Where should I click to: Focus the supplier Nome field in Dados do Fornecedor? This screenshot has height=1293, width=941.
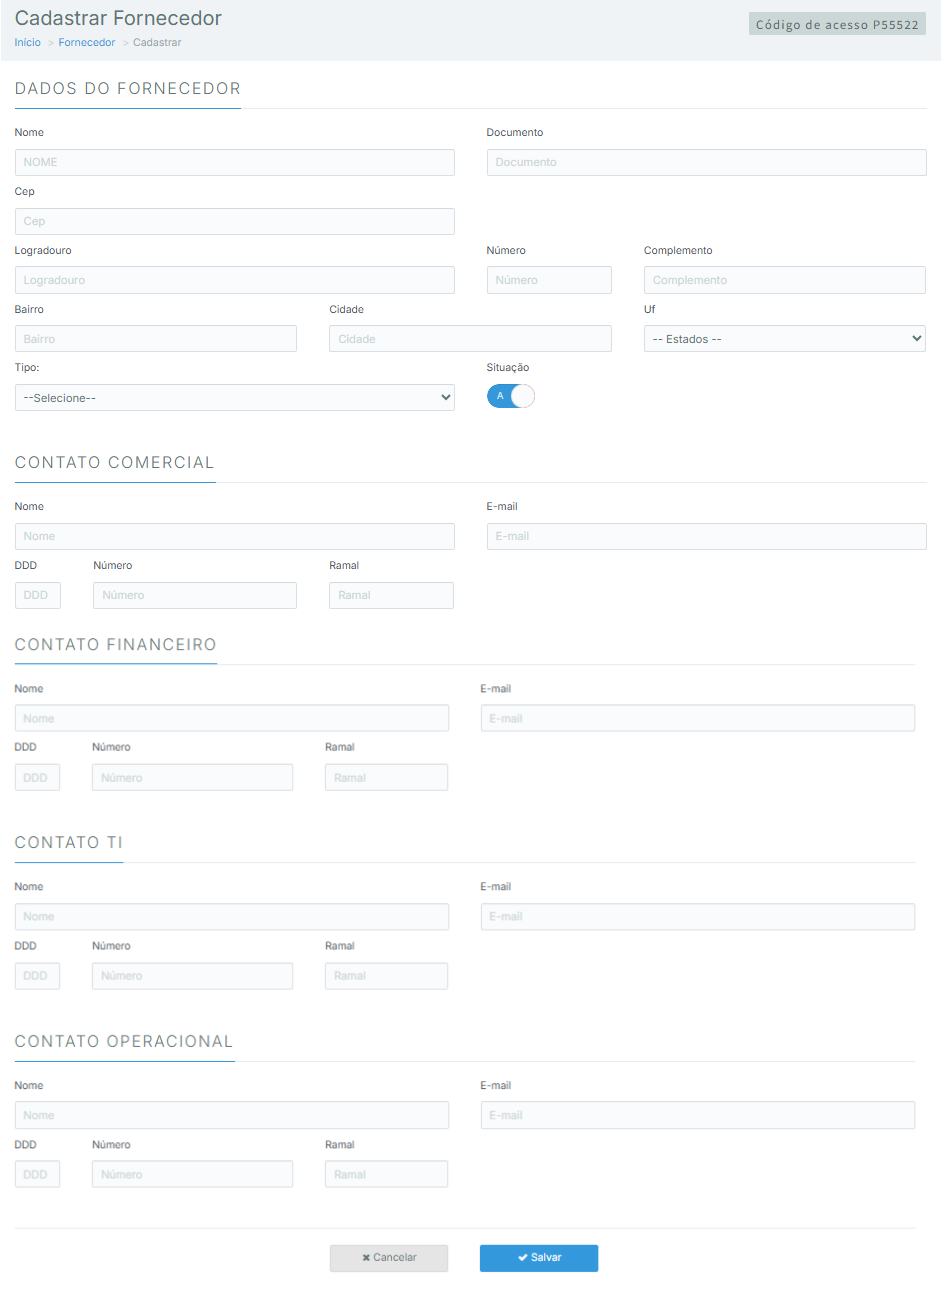pyautogui.click(x=235, y=162)
